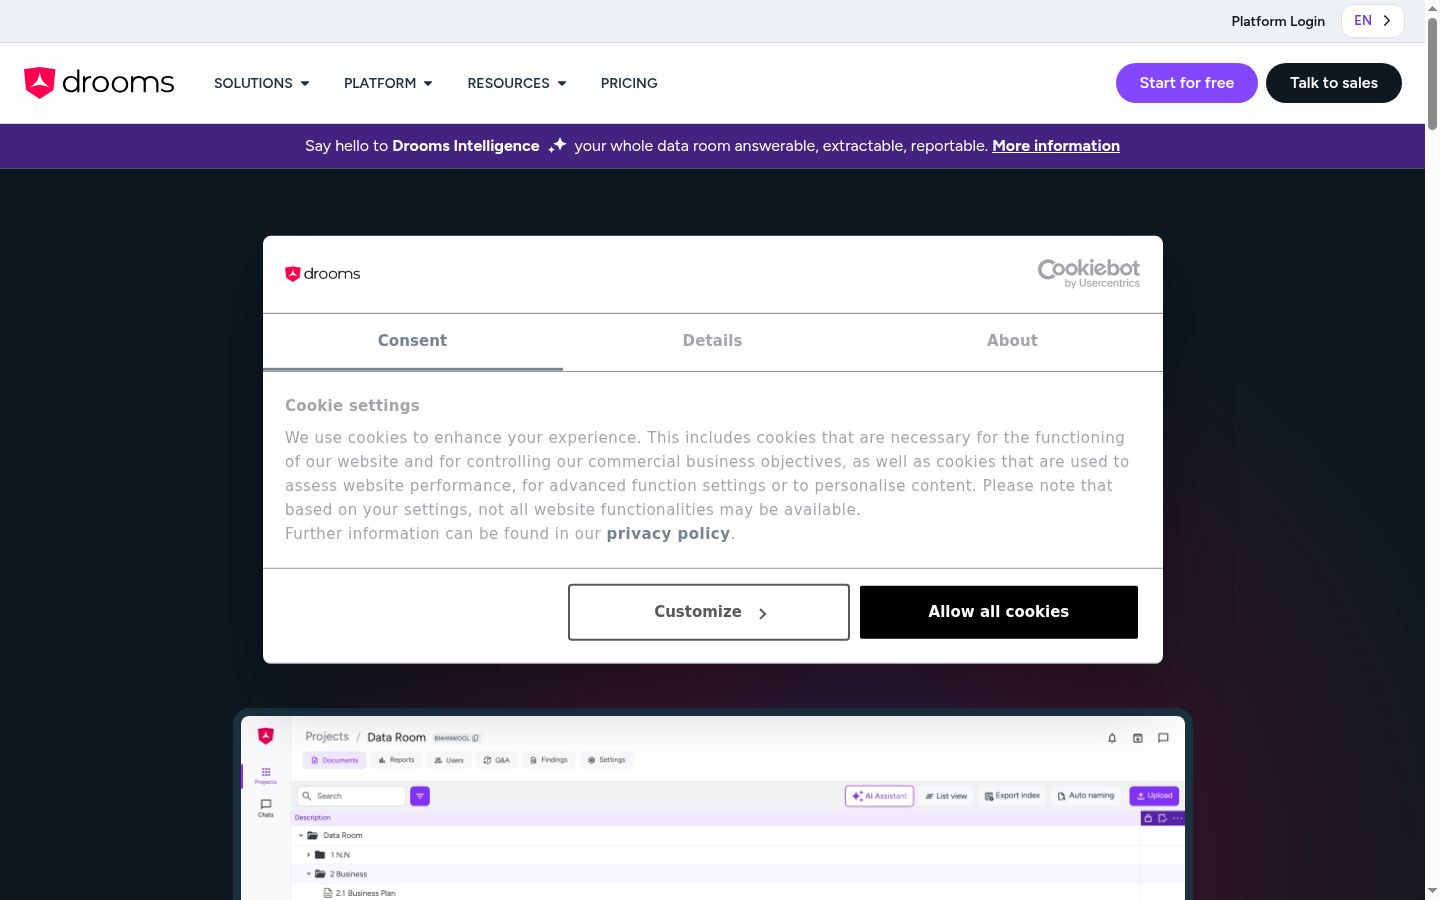
Task: Open the RESOURCES dropdown menu
Action: (517, 83)
